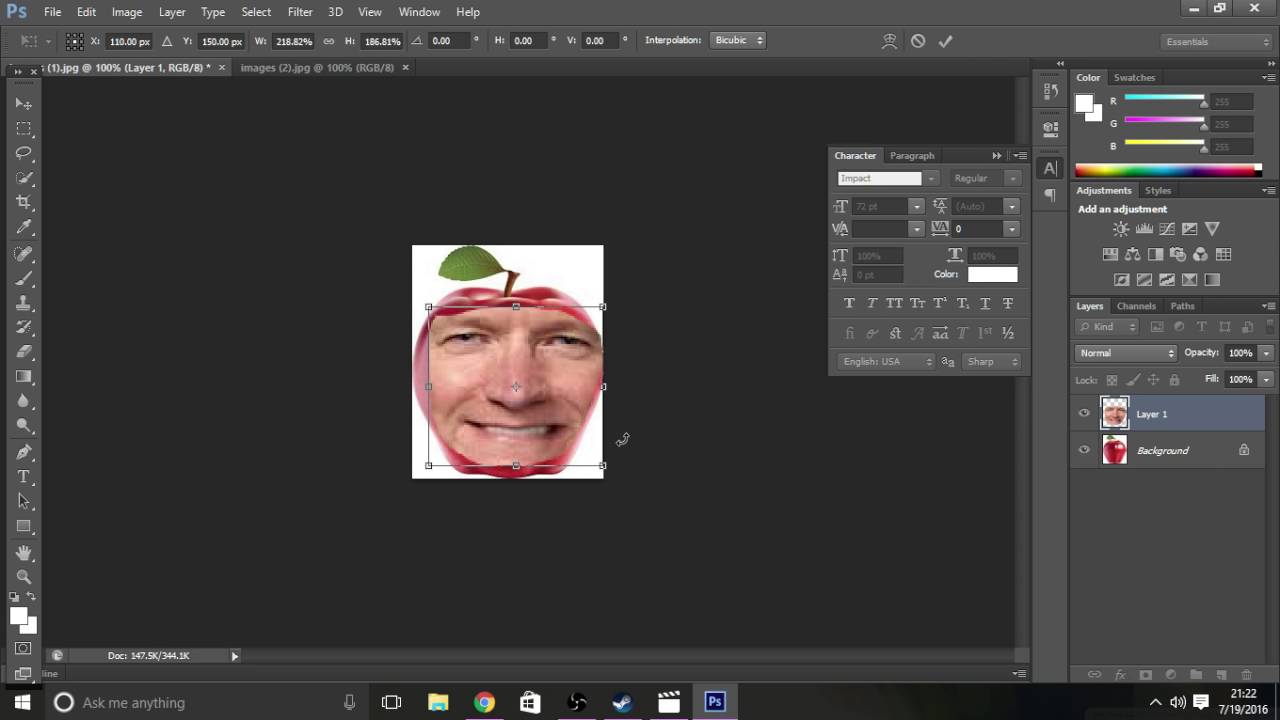Select the Clone Stamp tool
This screenshot has height=720, width=1280.
24,303
